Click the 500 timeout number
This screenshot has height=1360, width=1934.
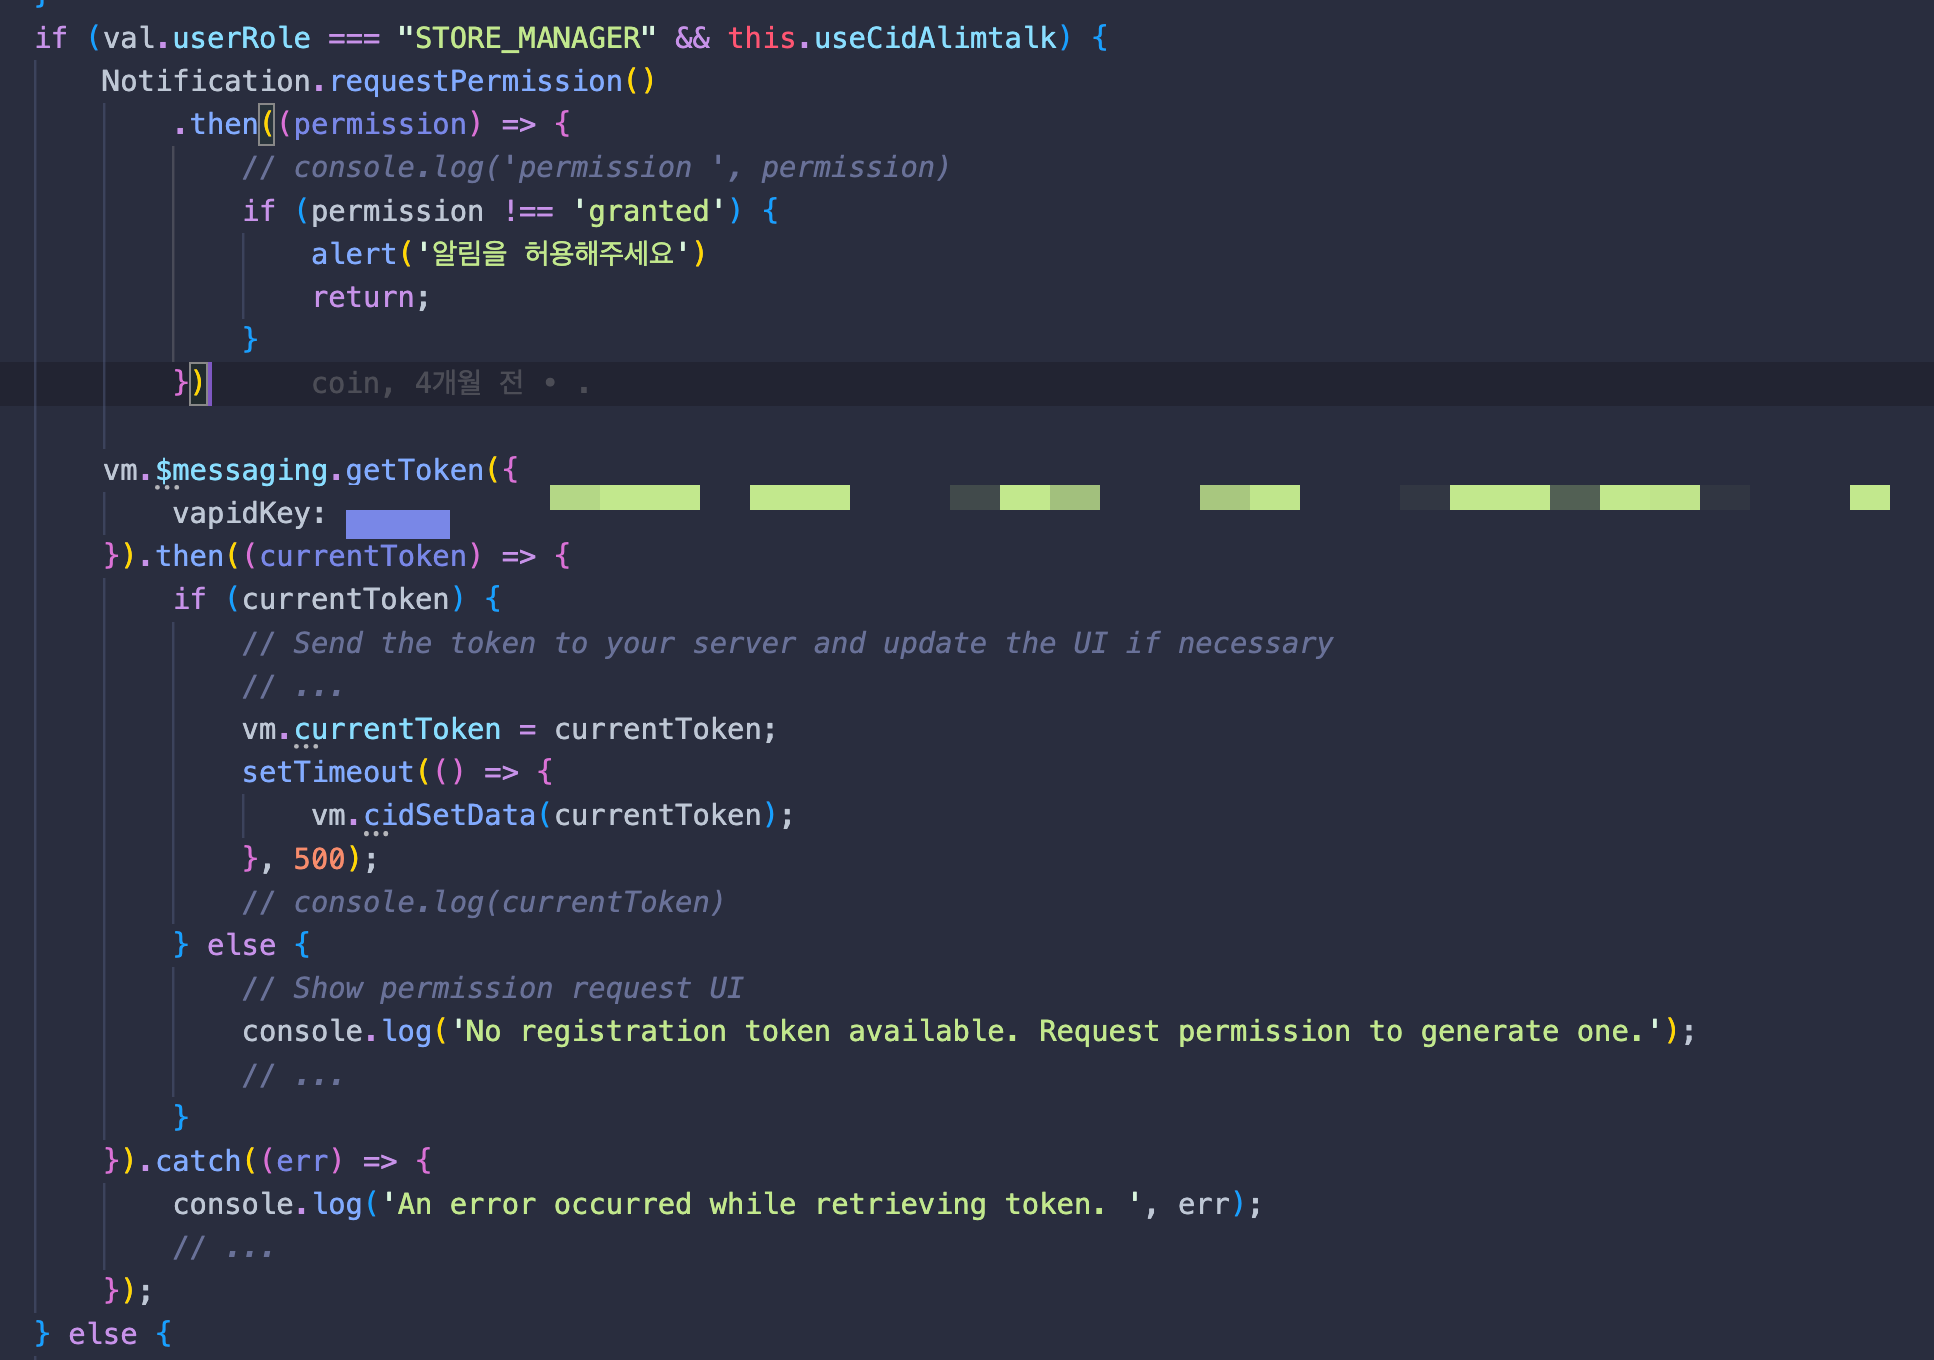(319, 859)
